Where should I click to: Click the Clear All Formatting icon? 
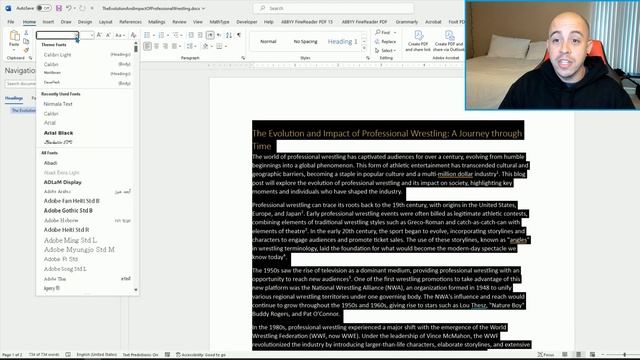click(133, 35)
